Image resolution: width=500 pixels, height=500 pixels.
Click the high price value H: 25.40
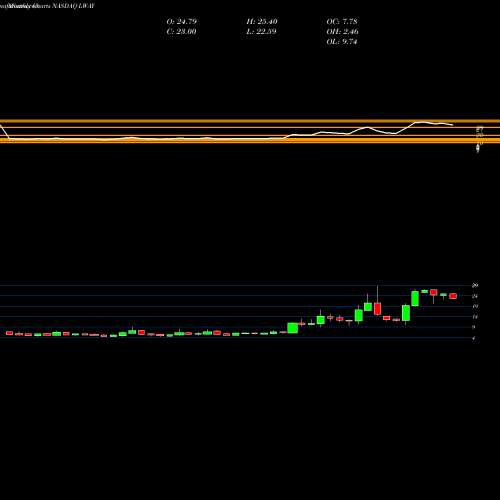(262, 22)
